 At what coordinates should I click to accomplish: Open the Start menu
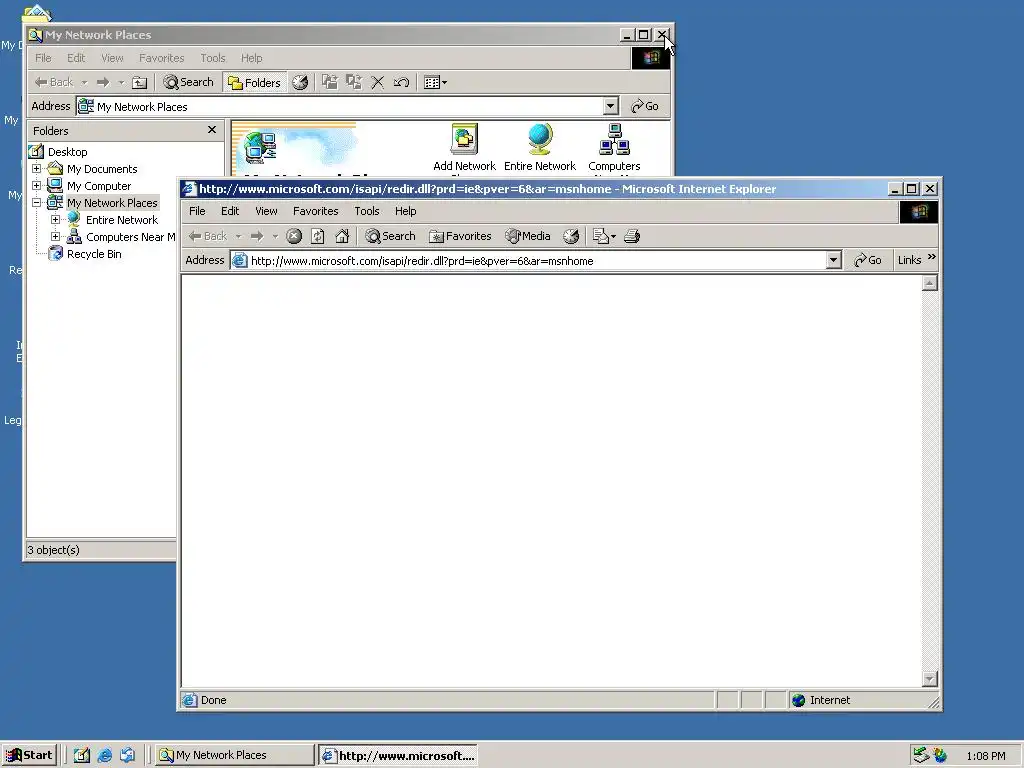tap(29, 756)
